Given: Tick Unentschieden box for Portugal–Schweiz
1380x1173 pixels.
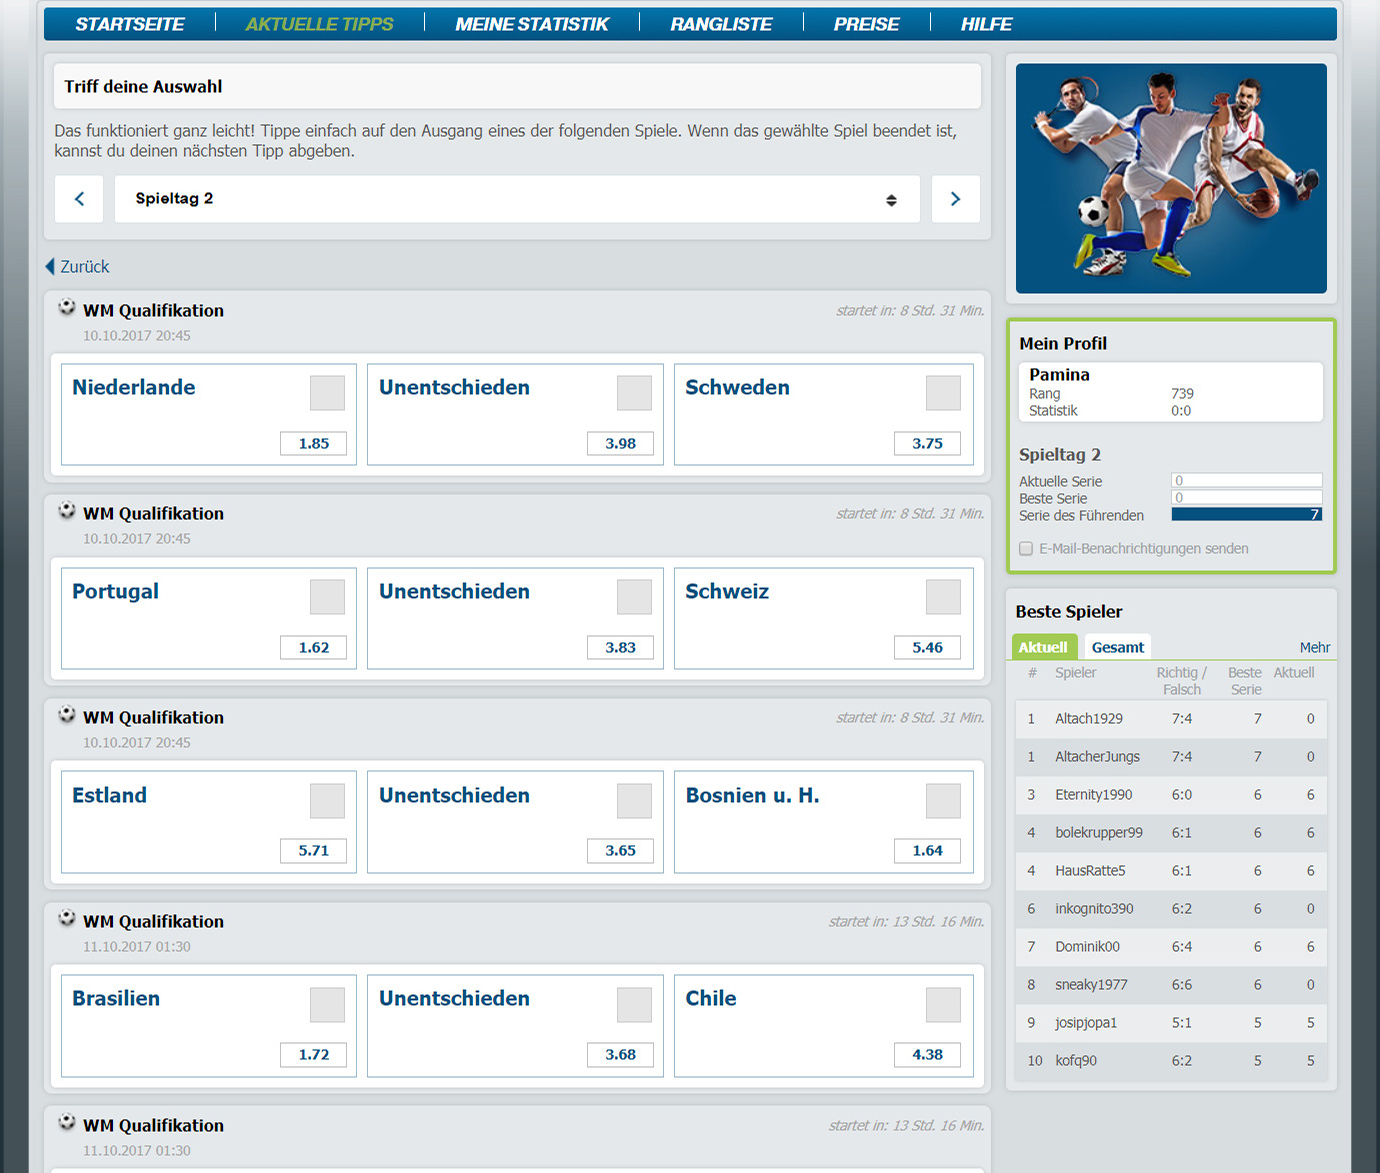Looking at the screenshot, I should pos(634,597).
